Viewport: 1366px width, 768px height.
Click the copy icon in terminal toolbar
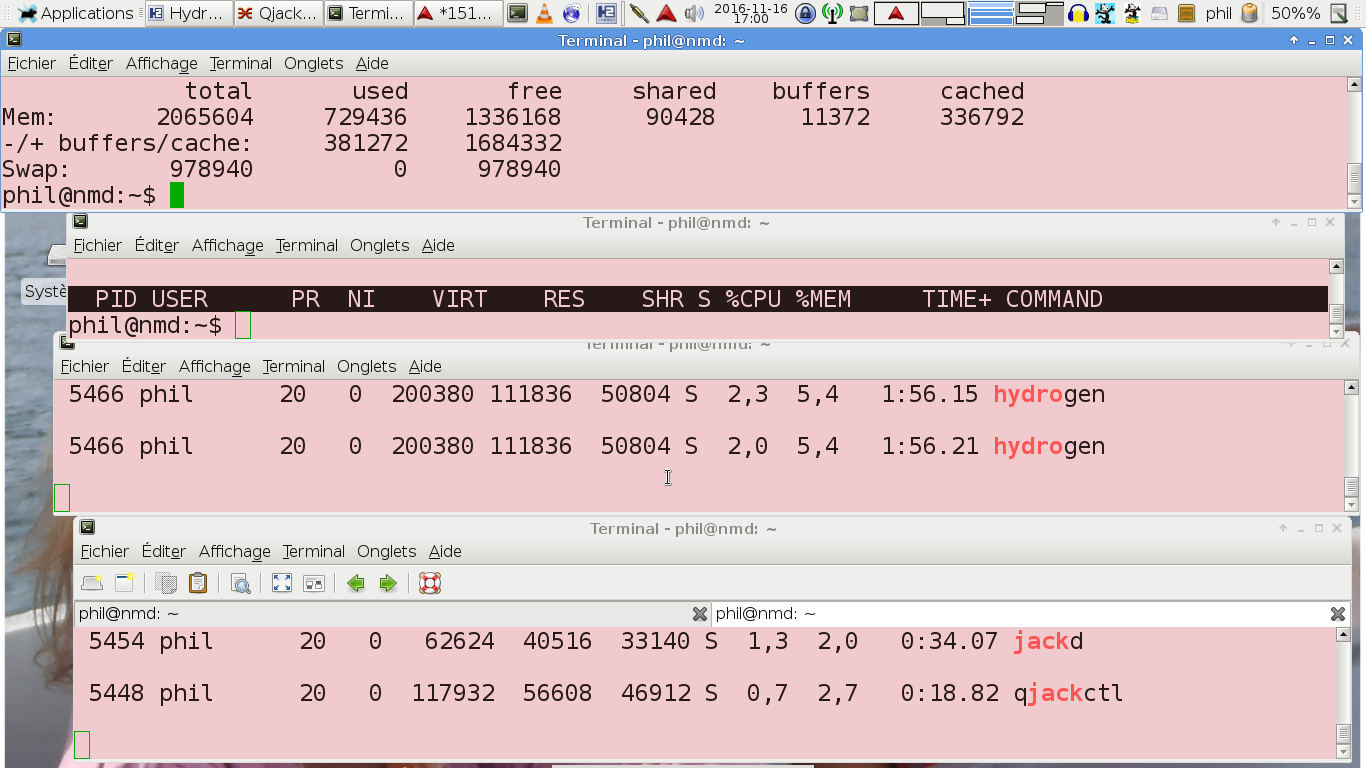(166, 583)
